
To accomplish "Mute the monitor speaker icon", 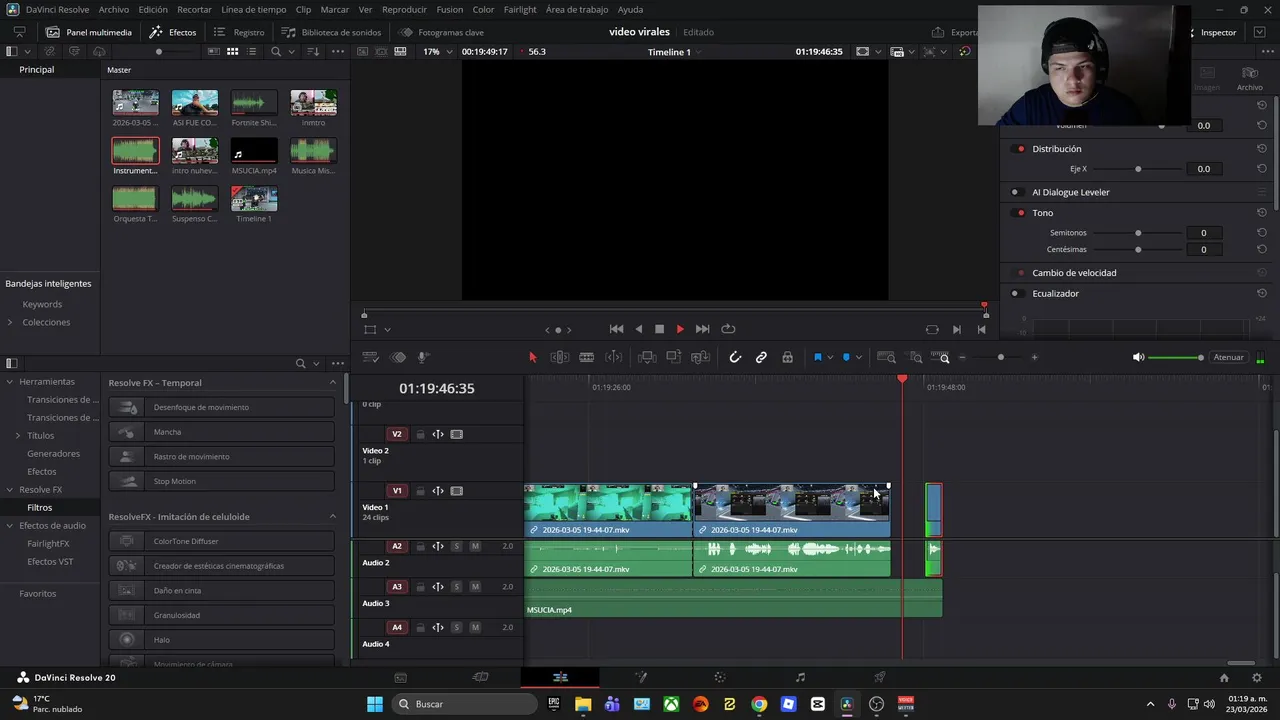I will coord(1138,357).
